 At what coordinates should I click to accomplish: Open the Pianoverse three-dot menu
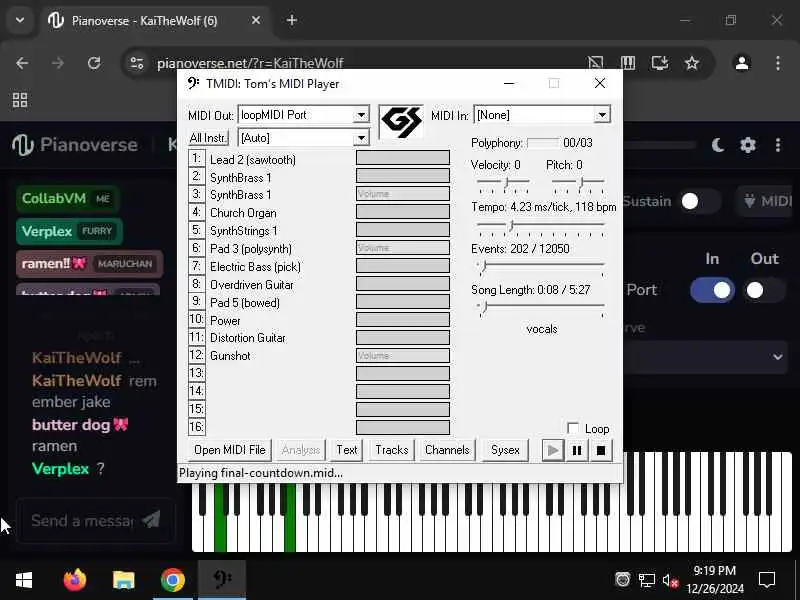tap(778, 145)
